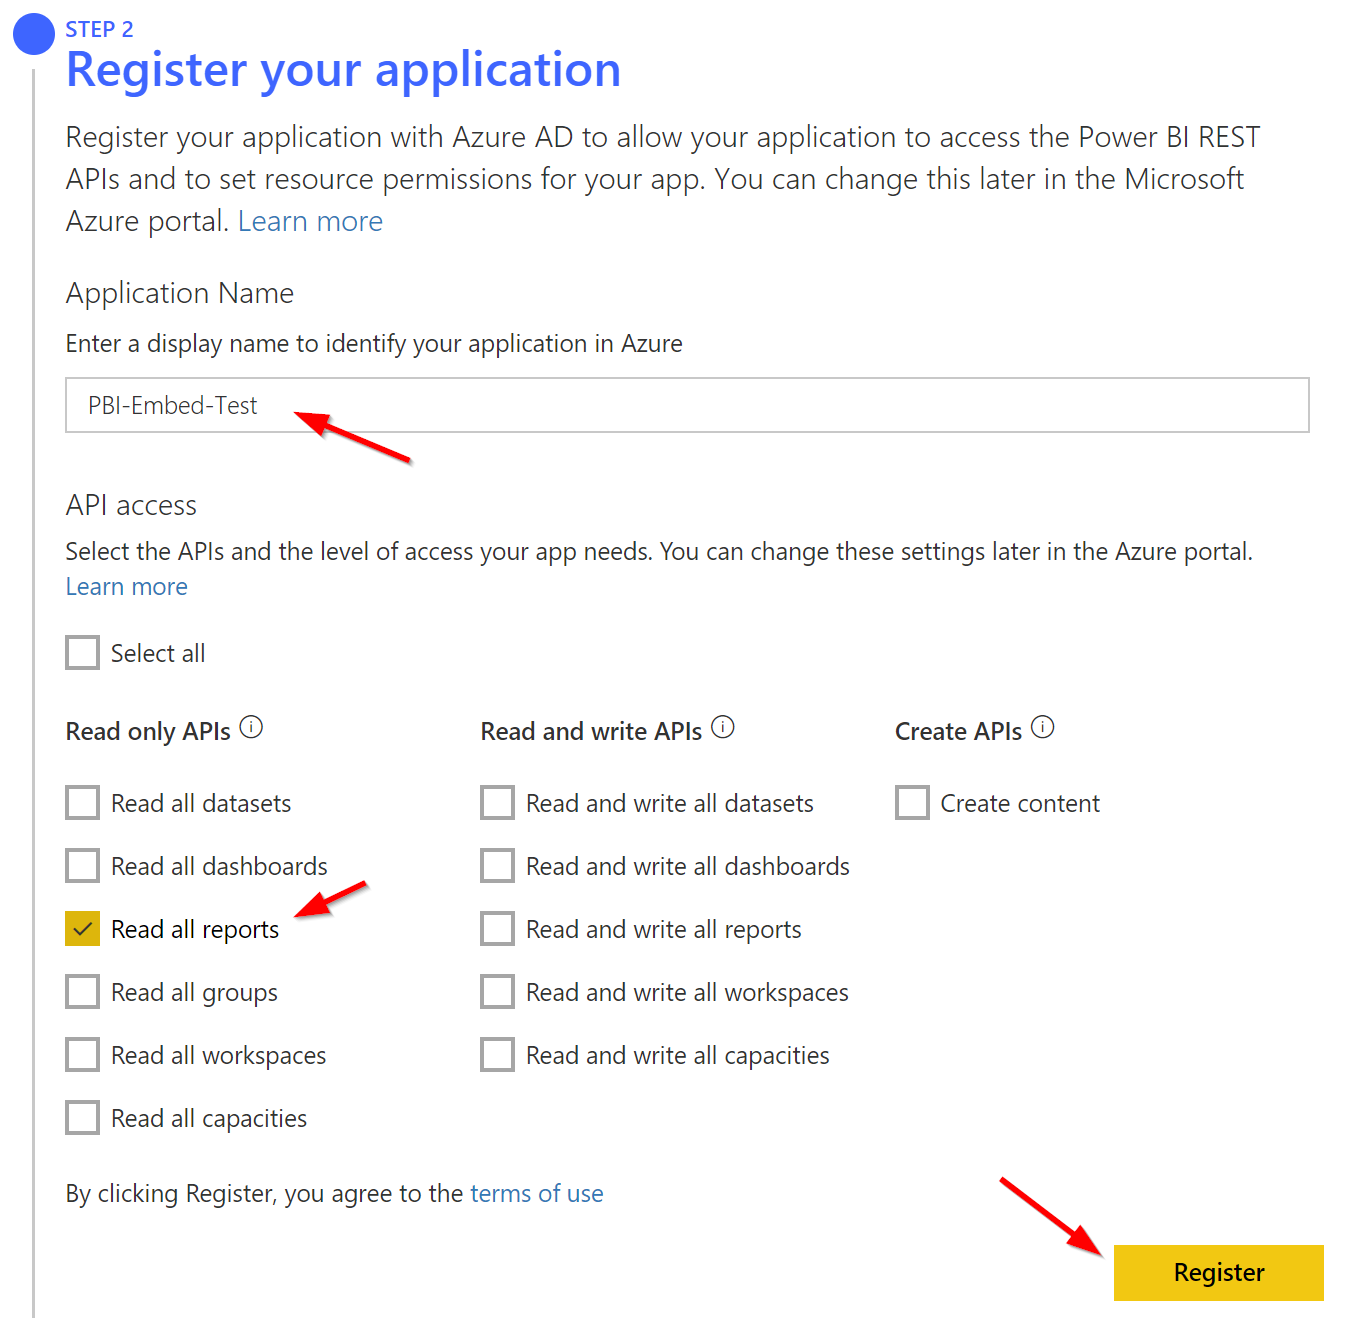This screenshot has height=1318, width=1349.
Task: Open Learn more link under API access
Action: (127, 587)
